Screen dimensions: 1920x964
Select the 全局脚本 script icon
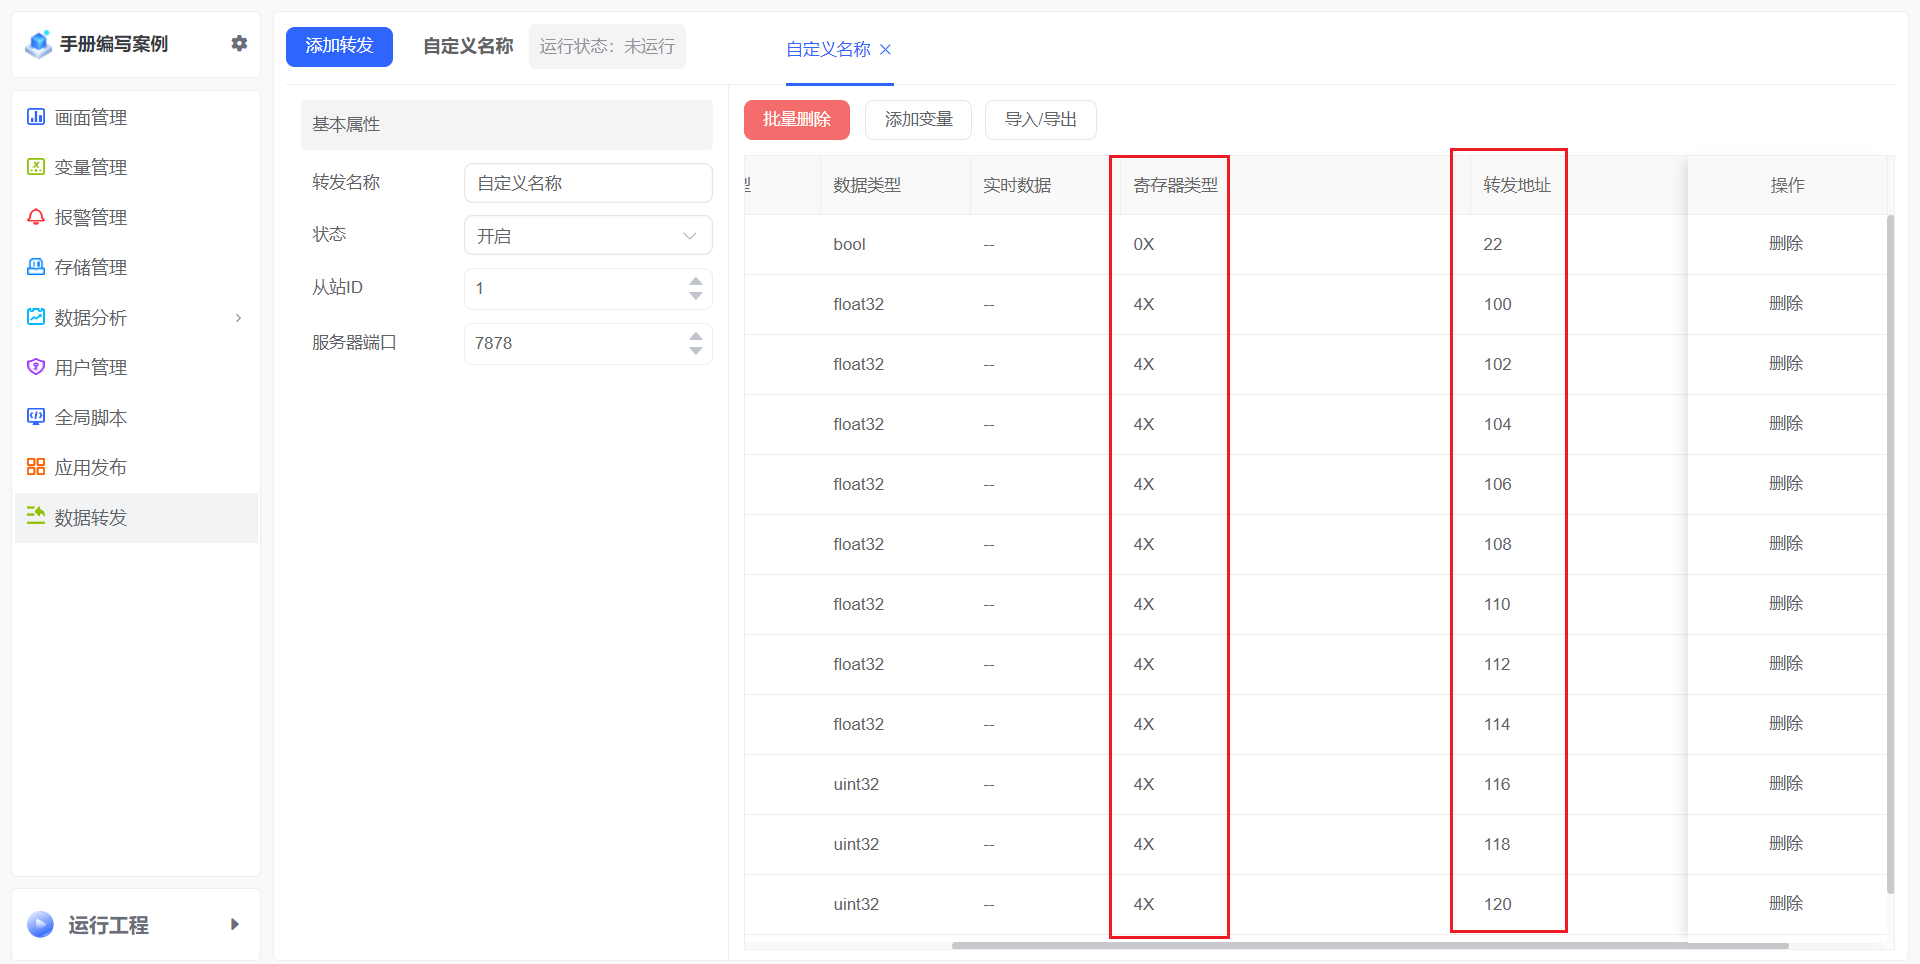[x=36, y=417]
